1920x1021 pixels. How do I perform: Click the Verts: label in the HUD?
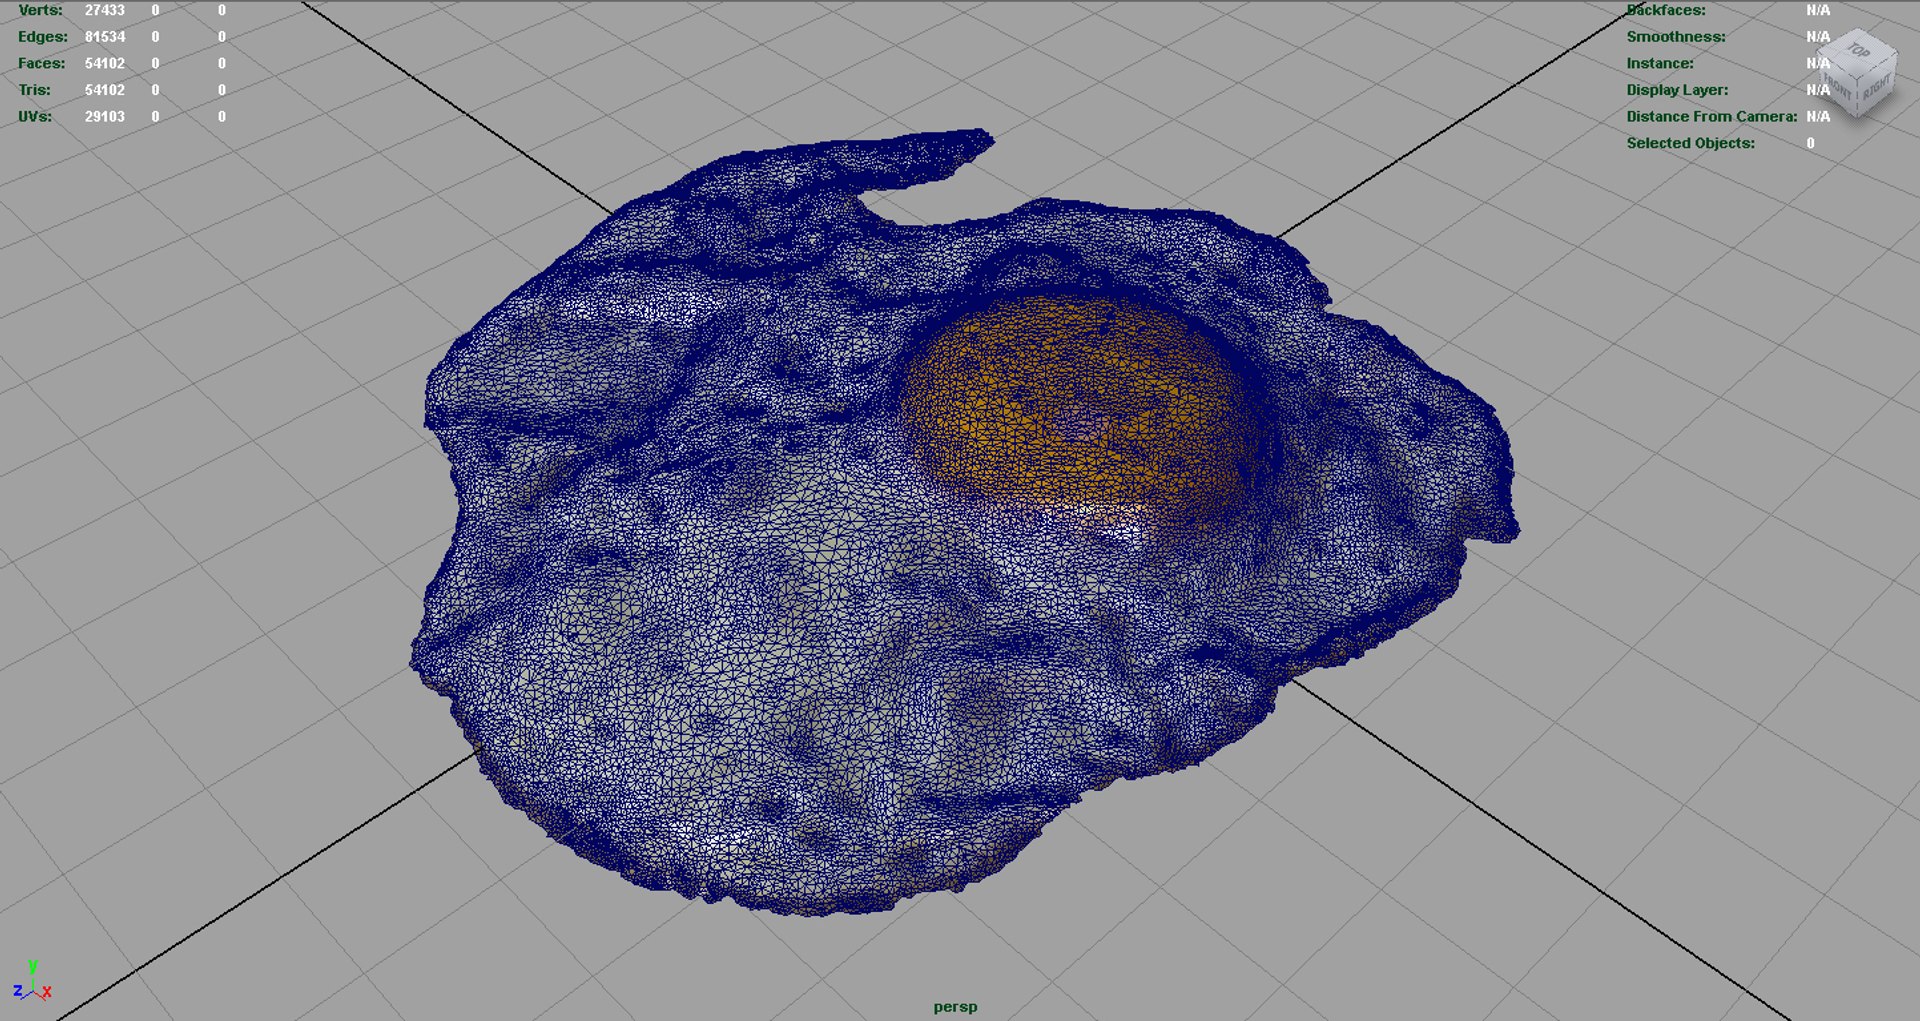[x=40, y=10]
